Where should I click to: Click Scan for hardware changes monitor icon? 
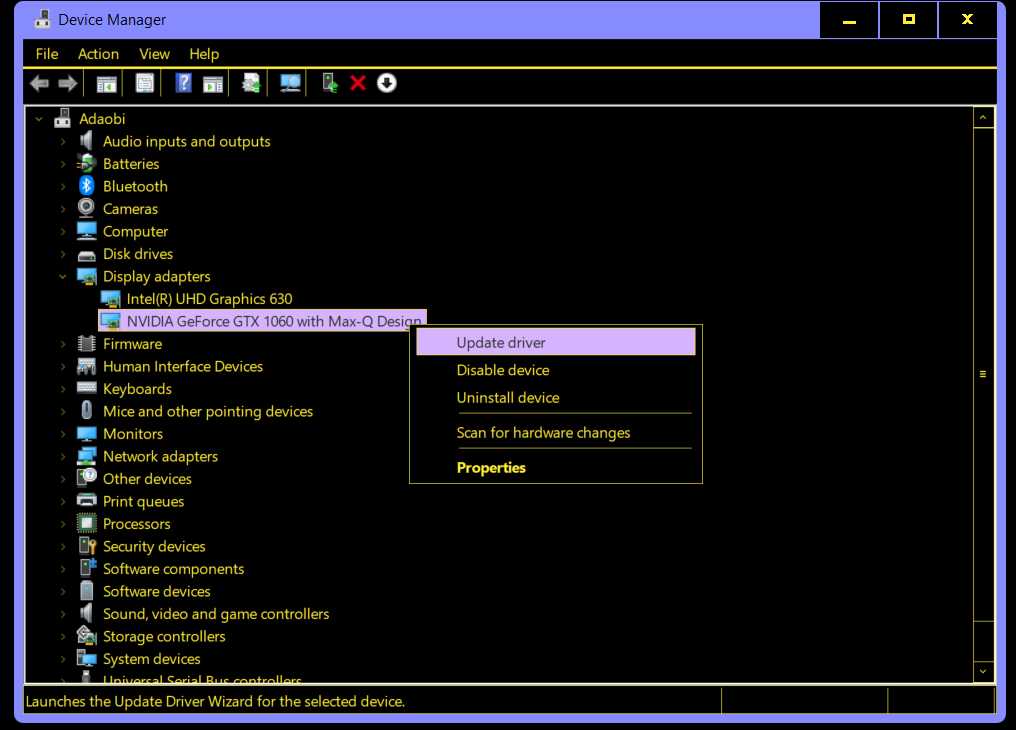point(290,83)
